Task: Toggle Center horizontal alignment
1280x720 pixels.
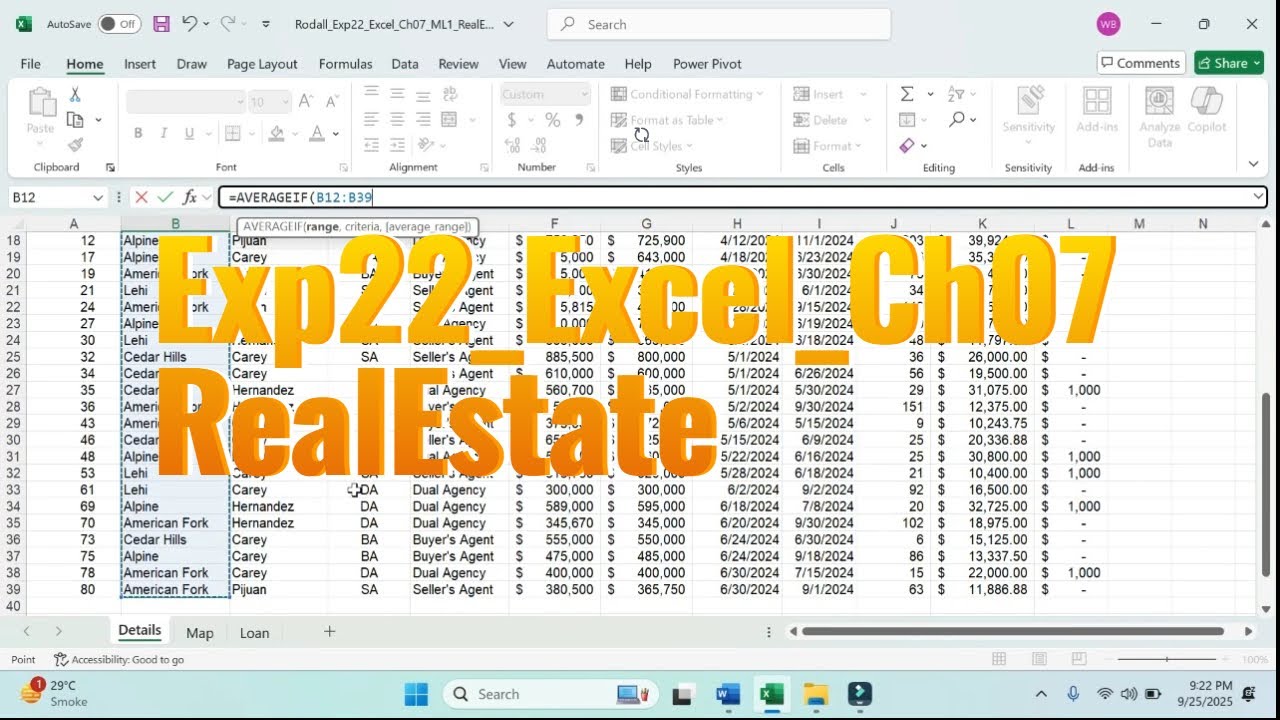Action: coord(397,120)
